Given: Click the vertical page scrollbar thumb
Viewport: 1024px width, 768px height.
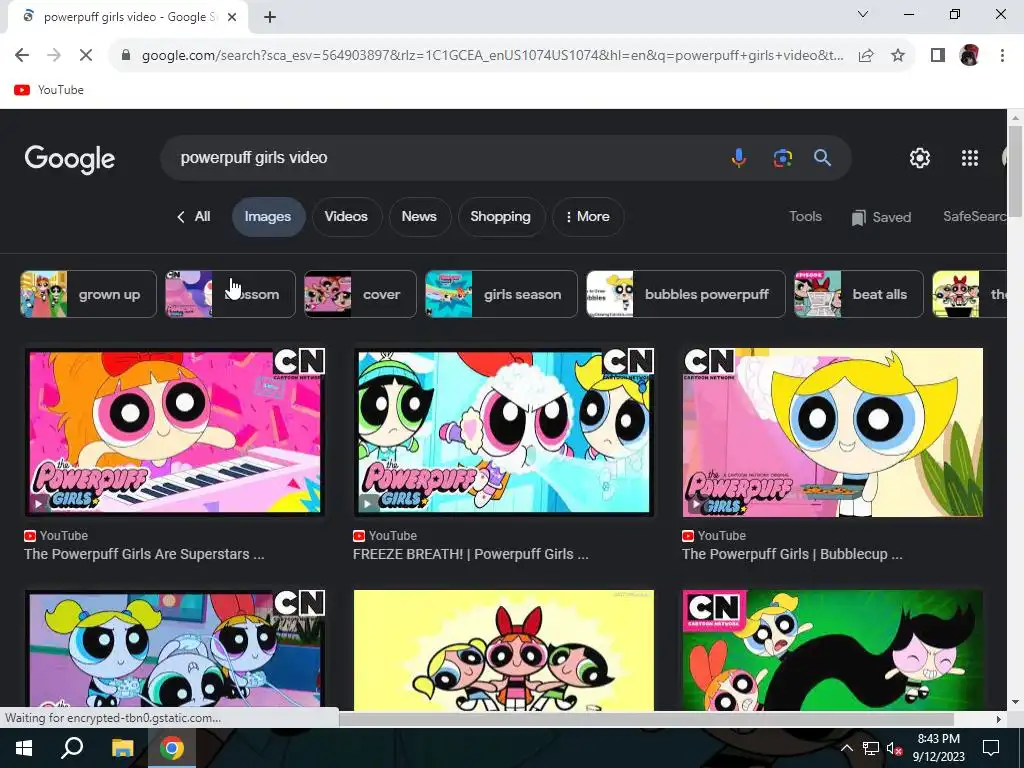Looking at the screenshot, I should 1015,171.
